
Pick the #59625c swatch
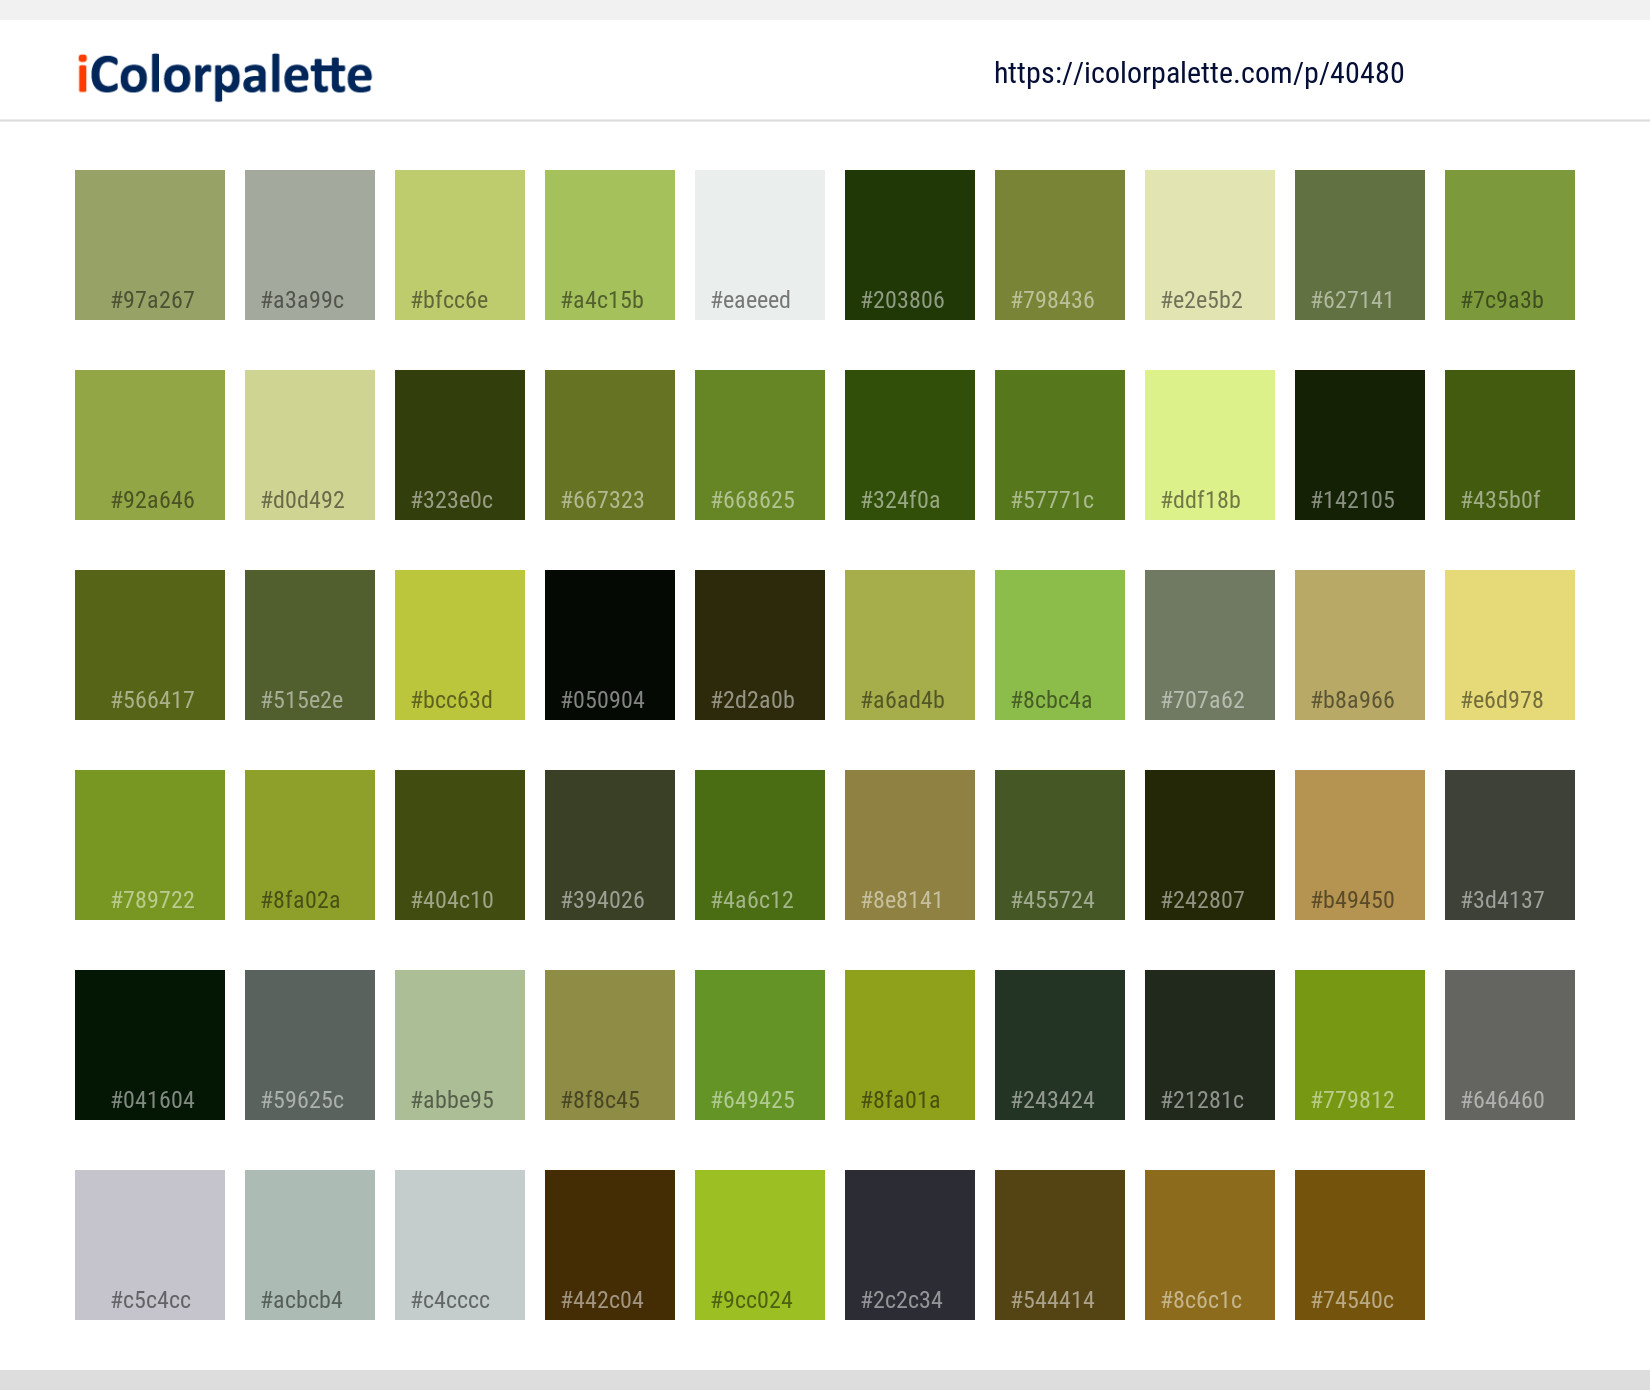(310, 1045)
